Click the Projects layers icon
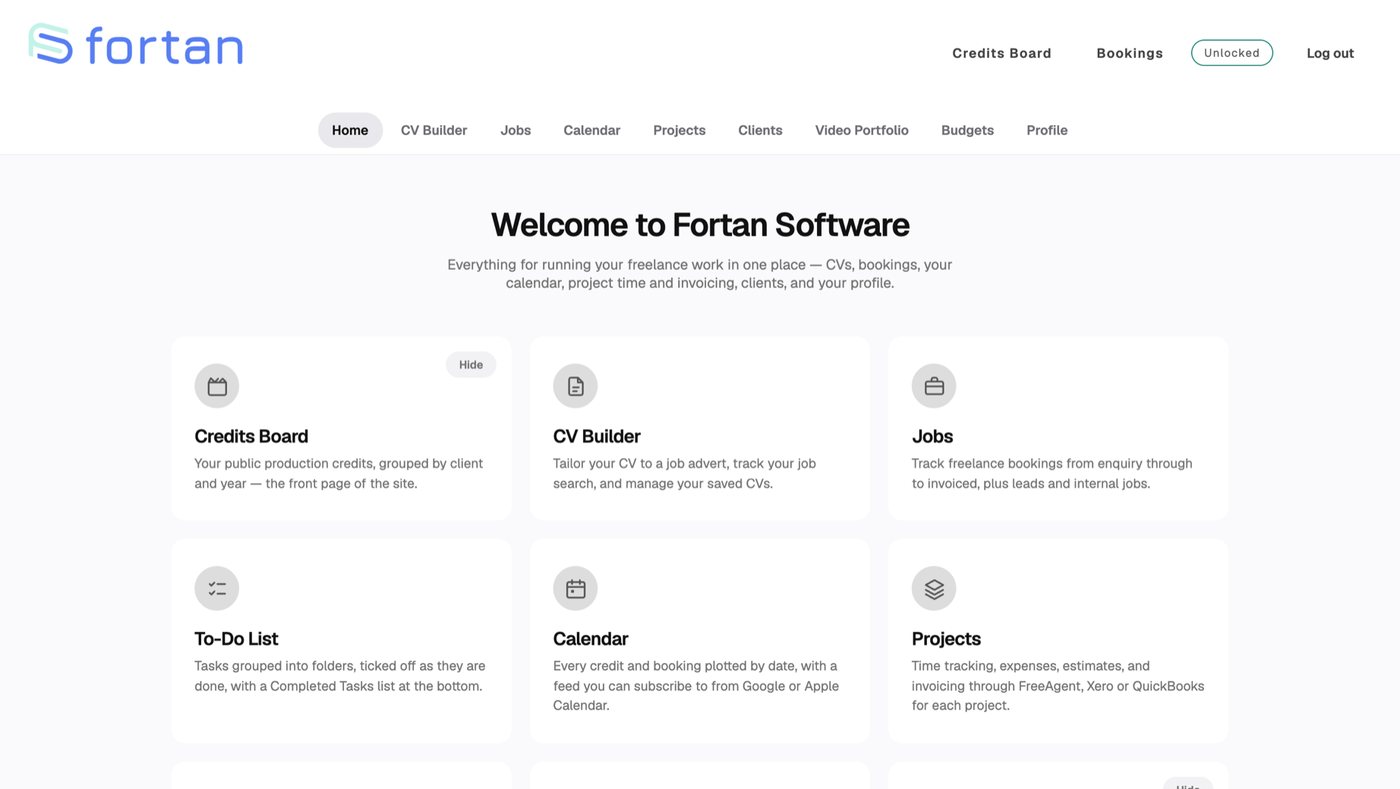The image size is (1400, 789). pos(934,588)
